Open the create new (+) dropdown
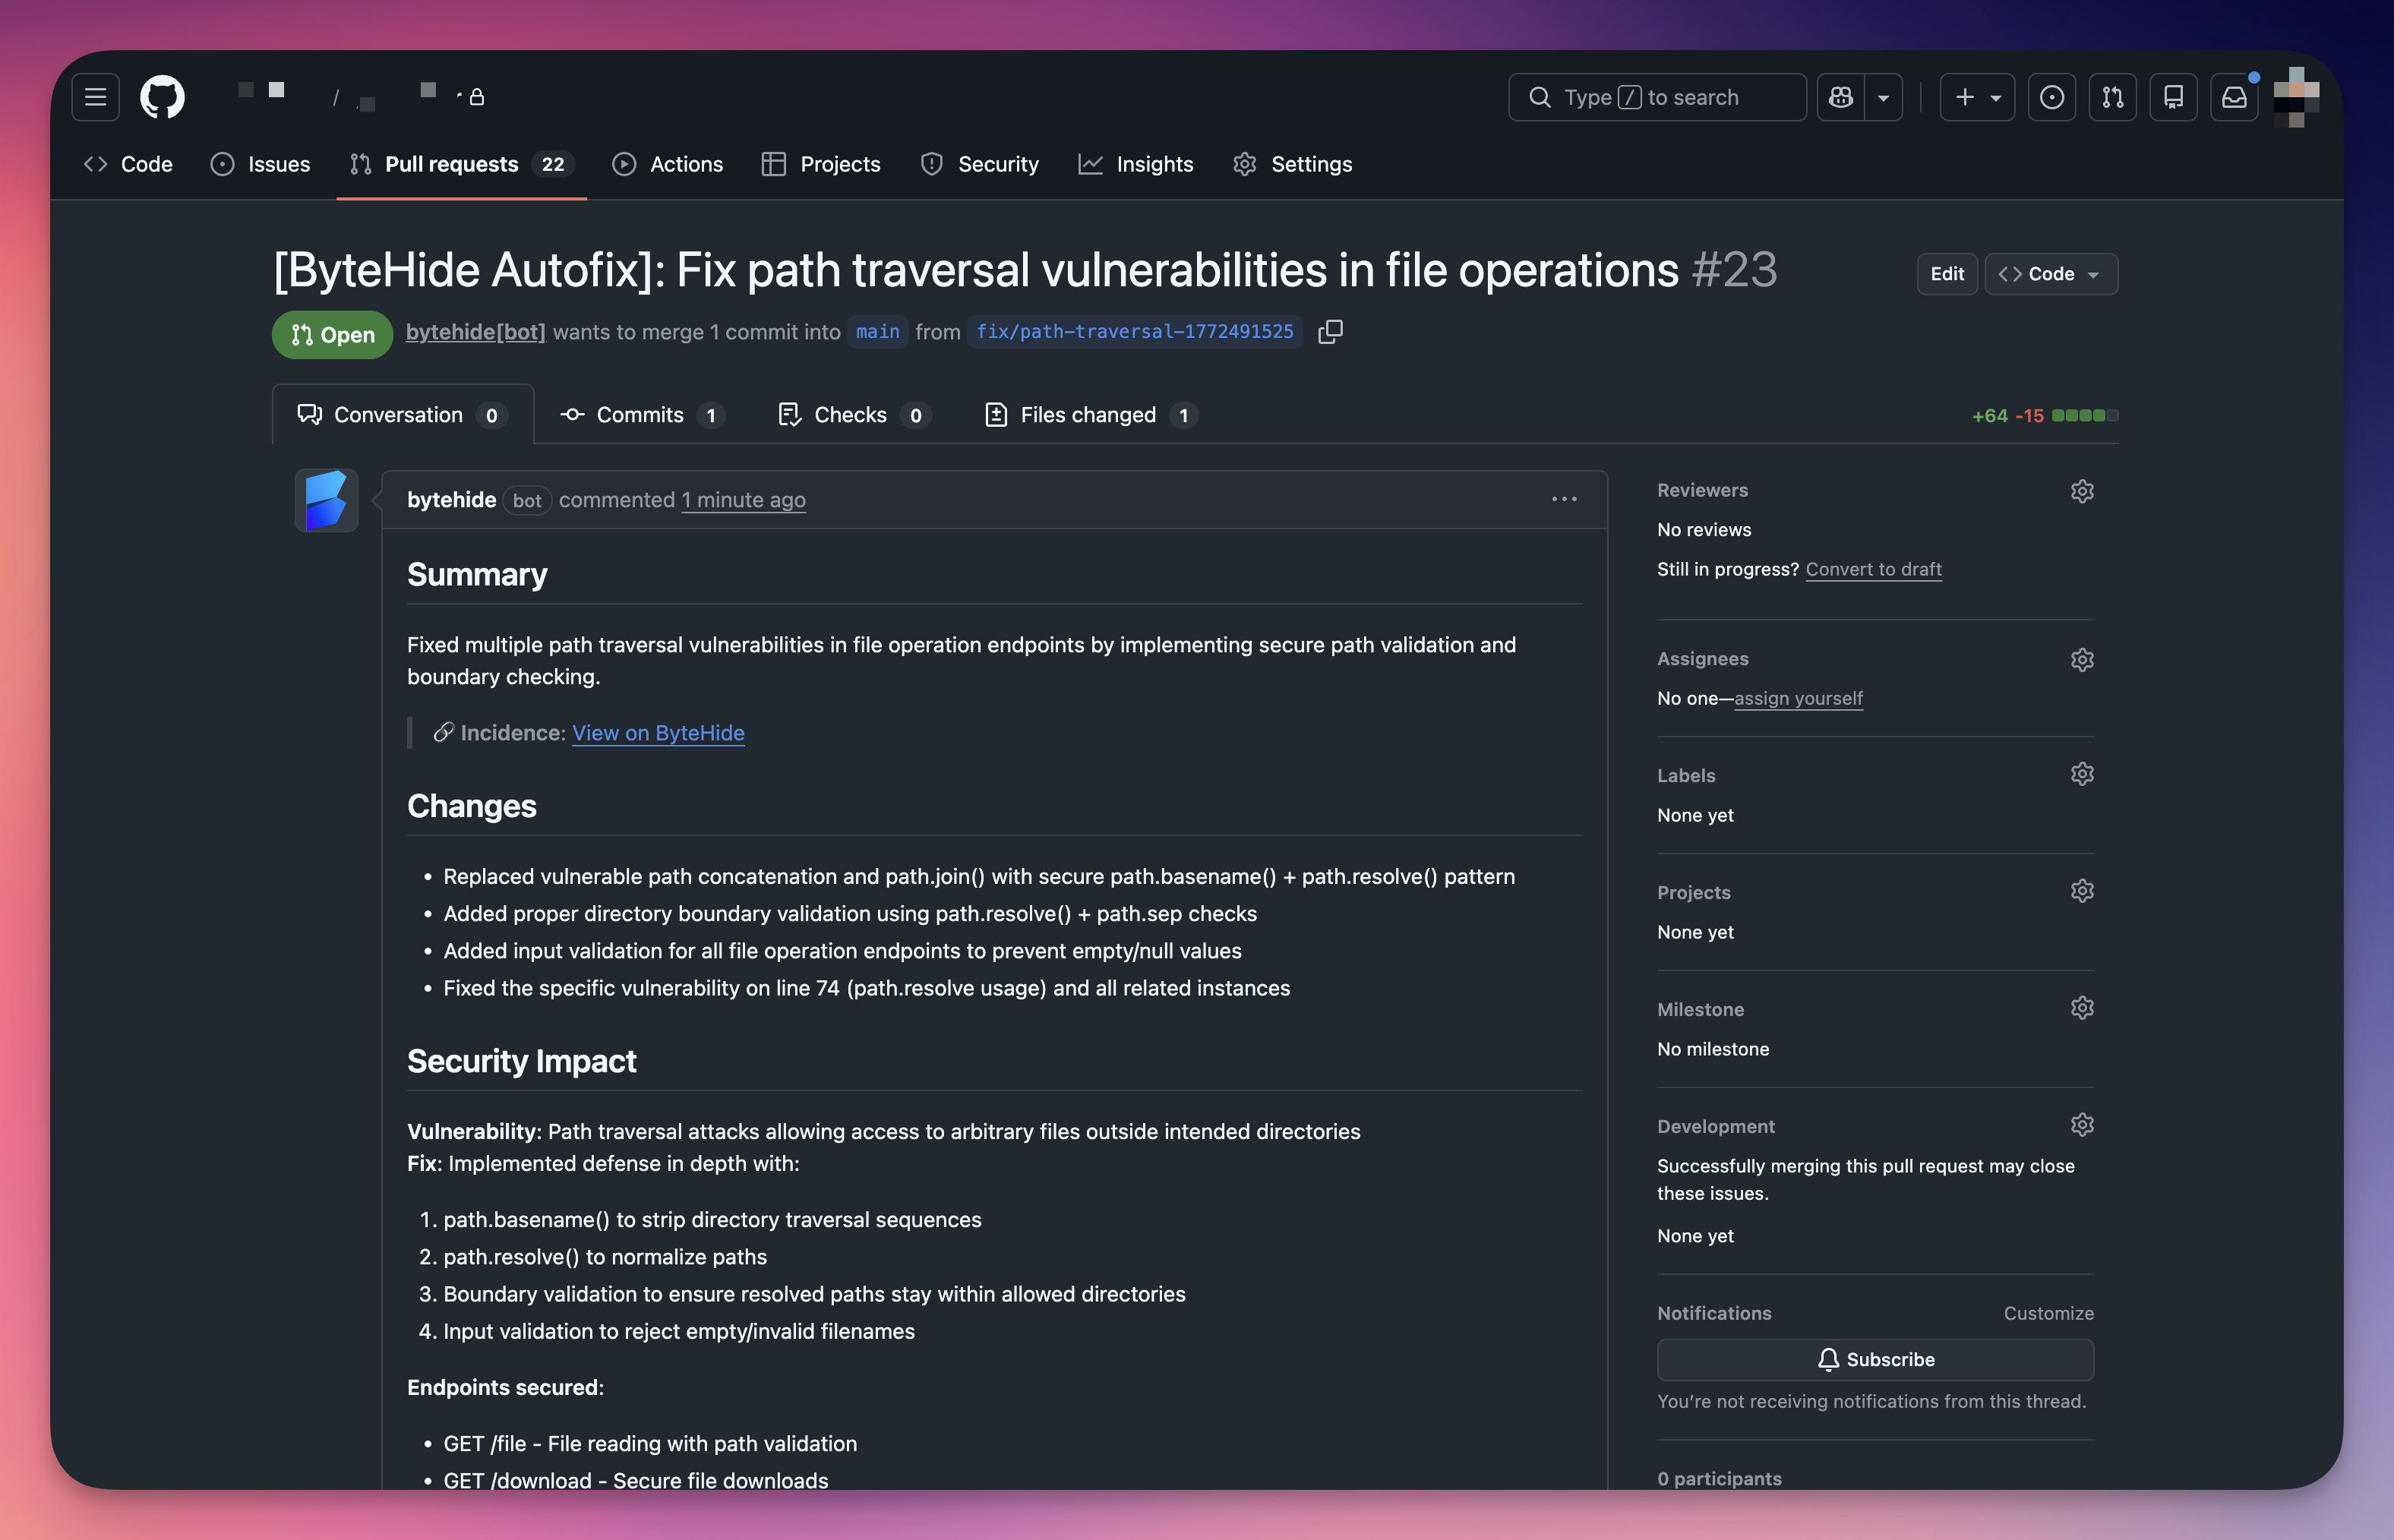 [1976, 97]
